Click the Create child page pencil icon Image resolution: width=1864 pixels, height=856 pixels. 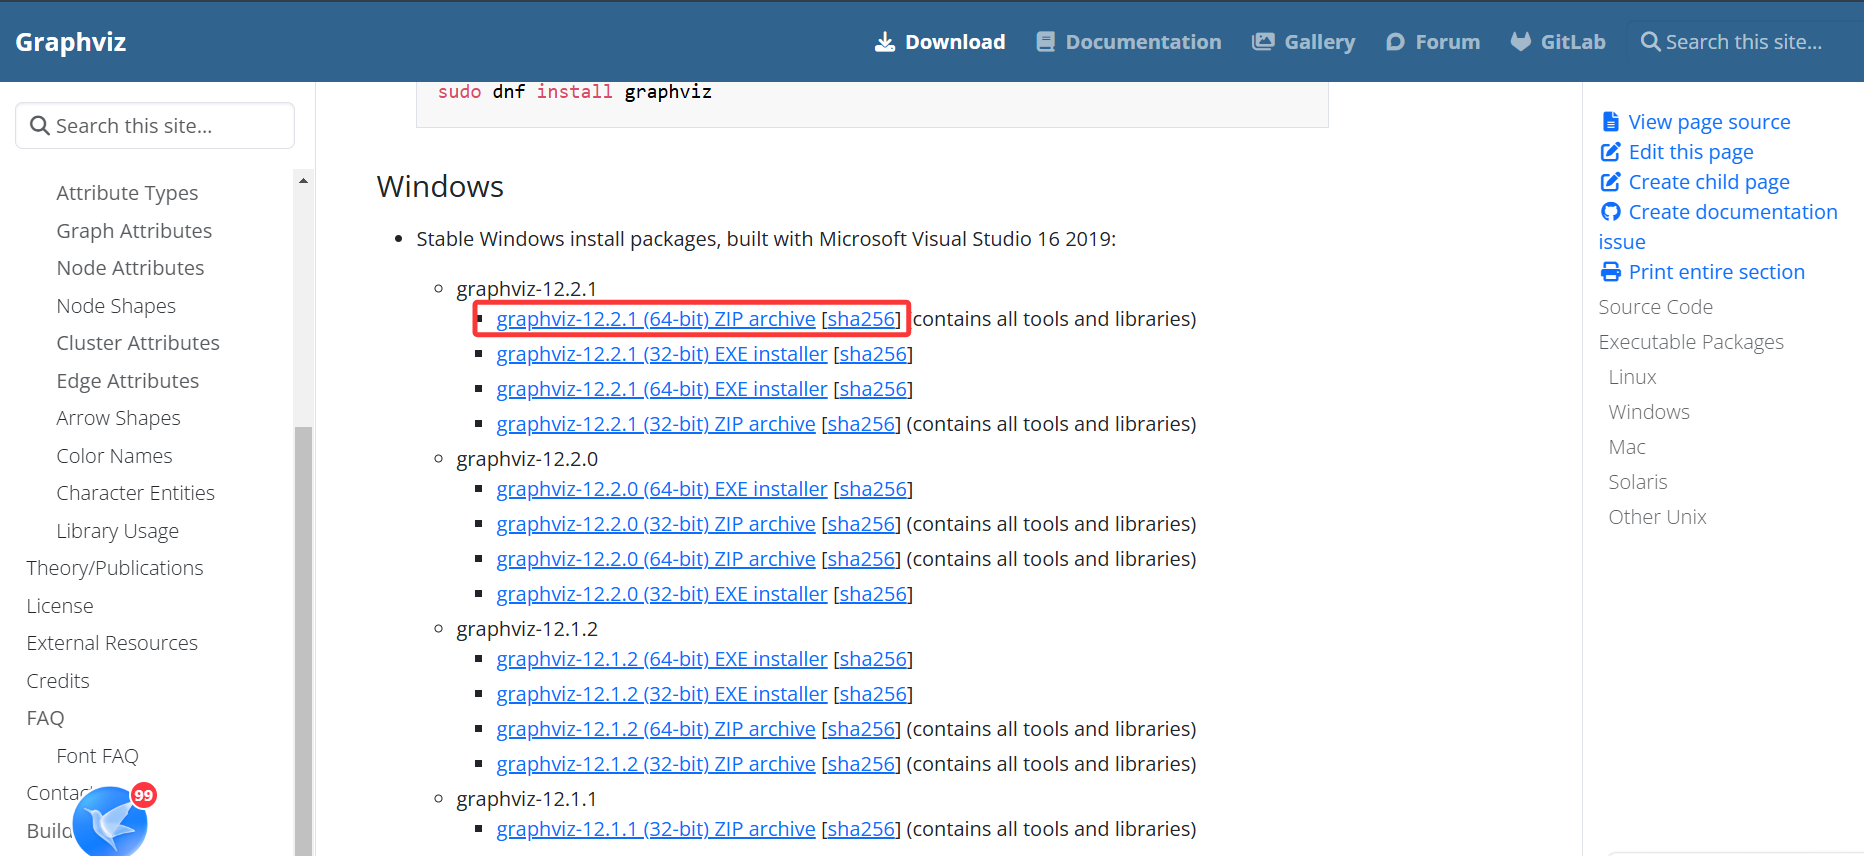tap(1610, 182)
